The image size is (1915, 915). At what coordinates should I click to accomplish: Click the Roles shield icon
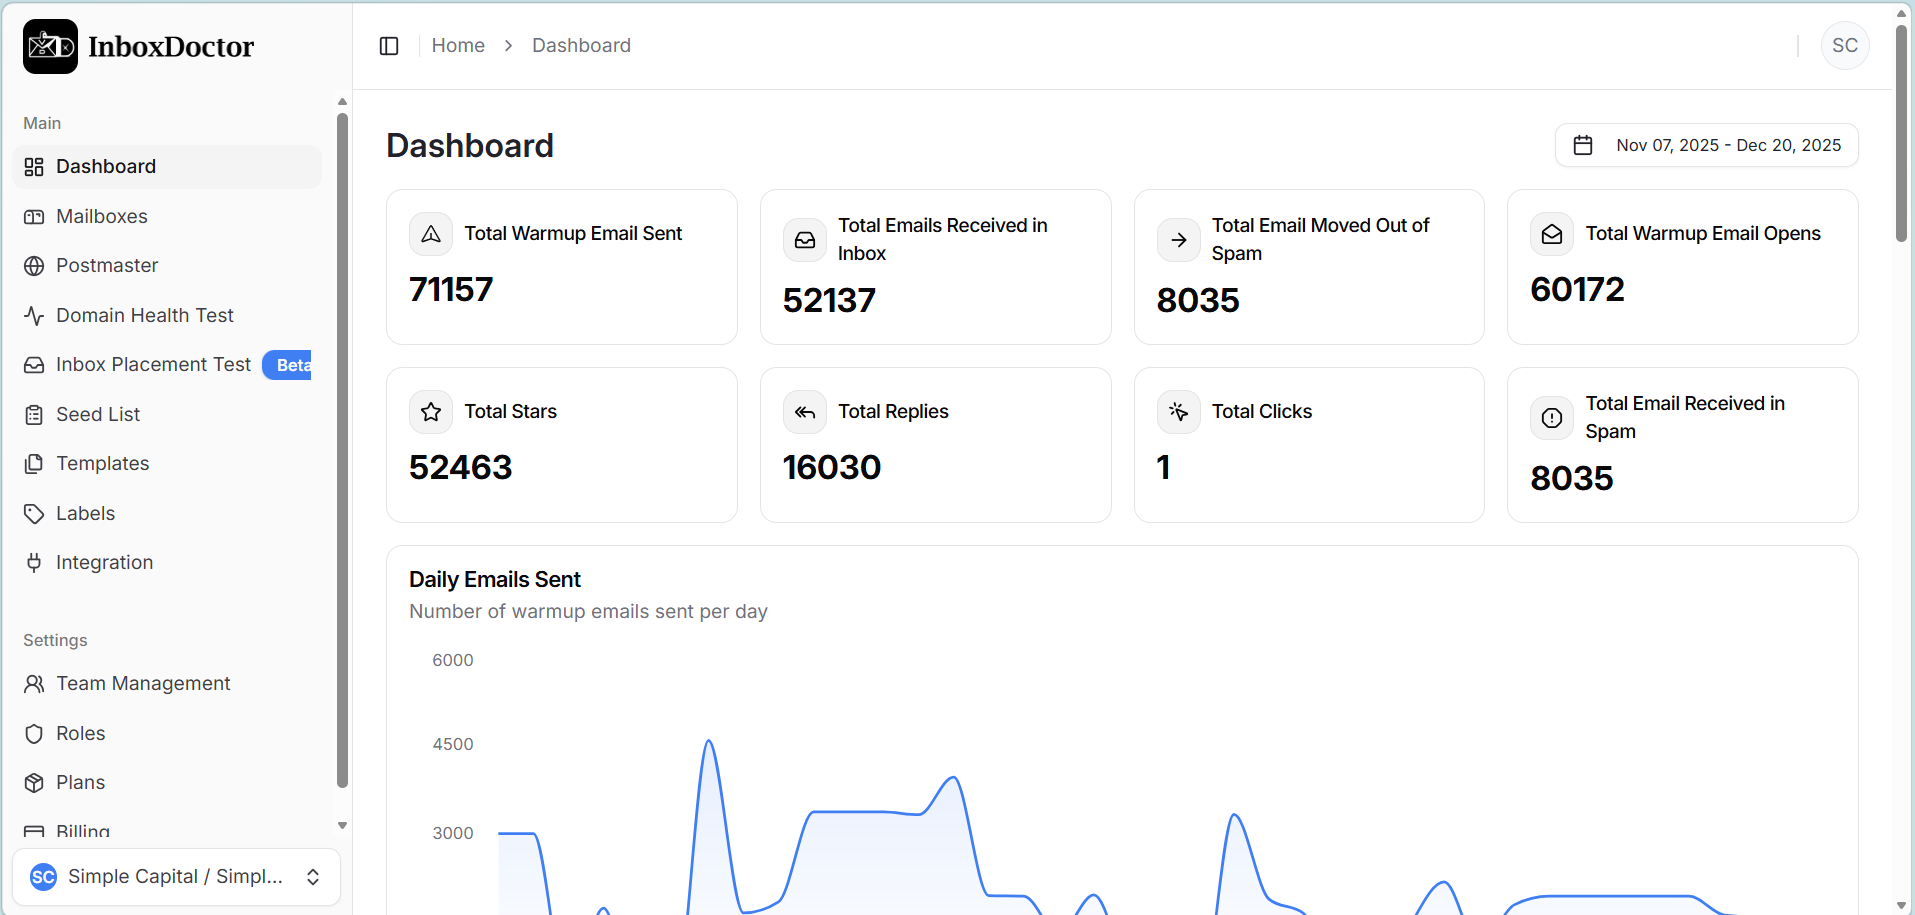tap(34, 734)
